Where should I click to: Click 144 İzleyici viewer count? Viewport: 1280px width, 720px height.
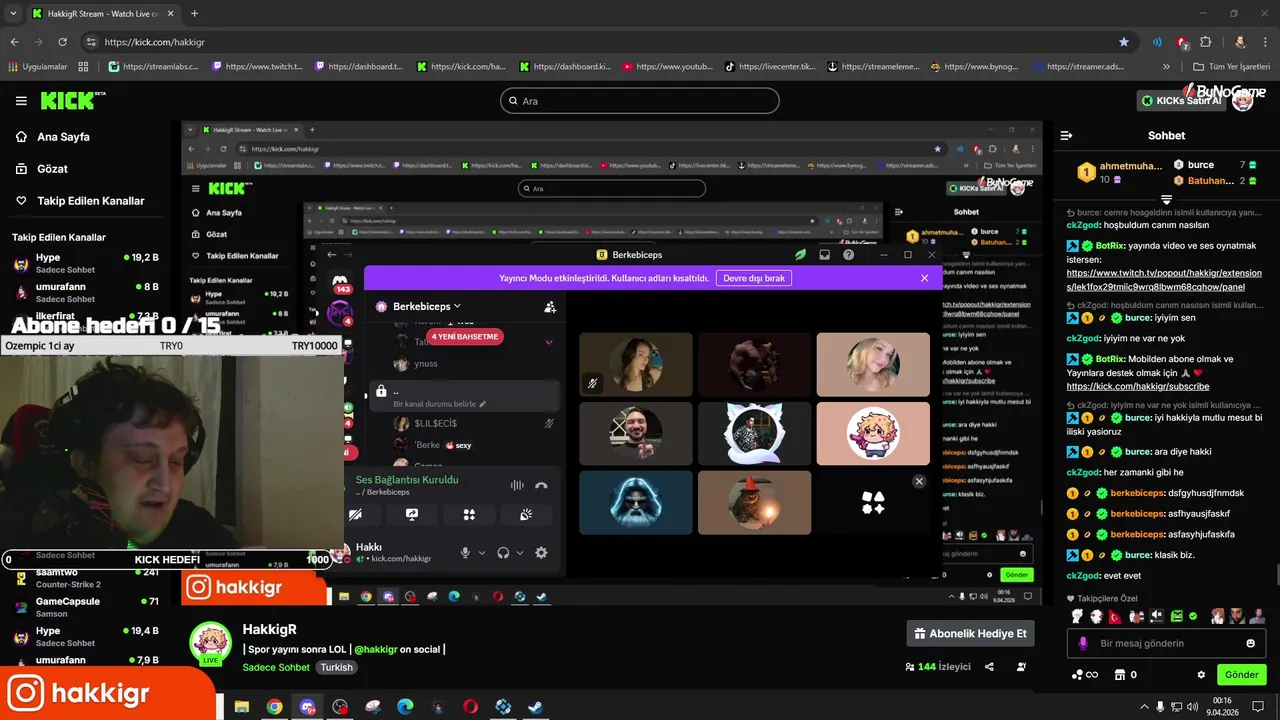click(x=937, y=667)
